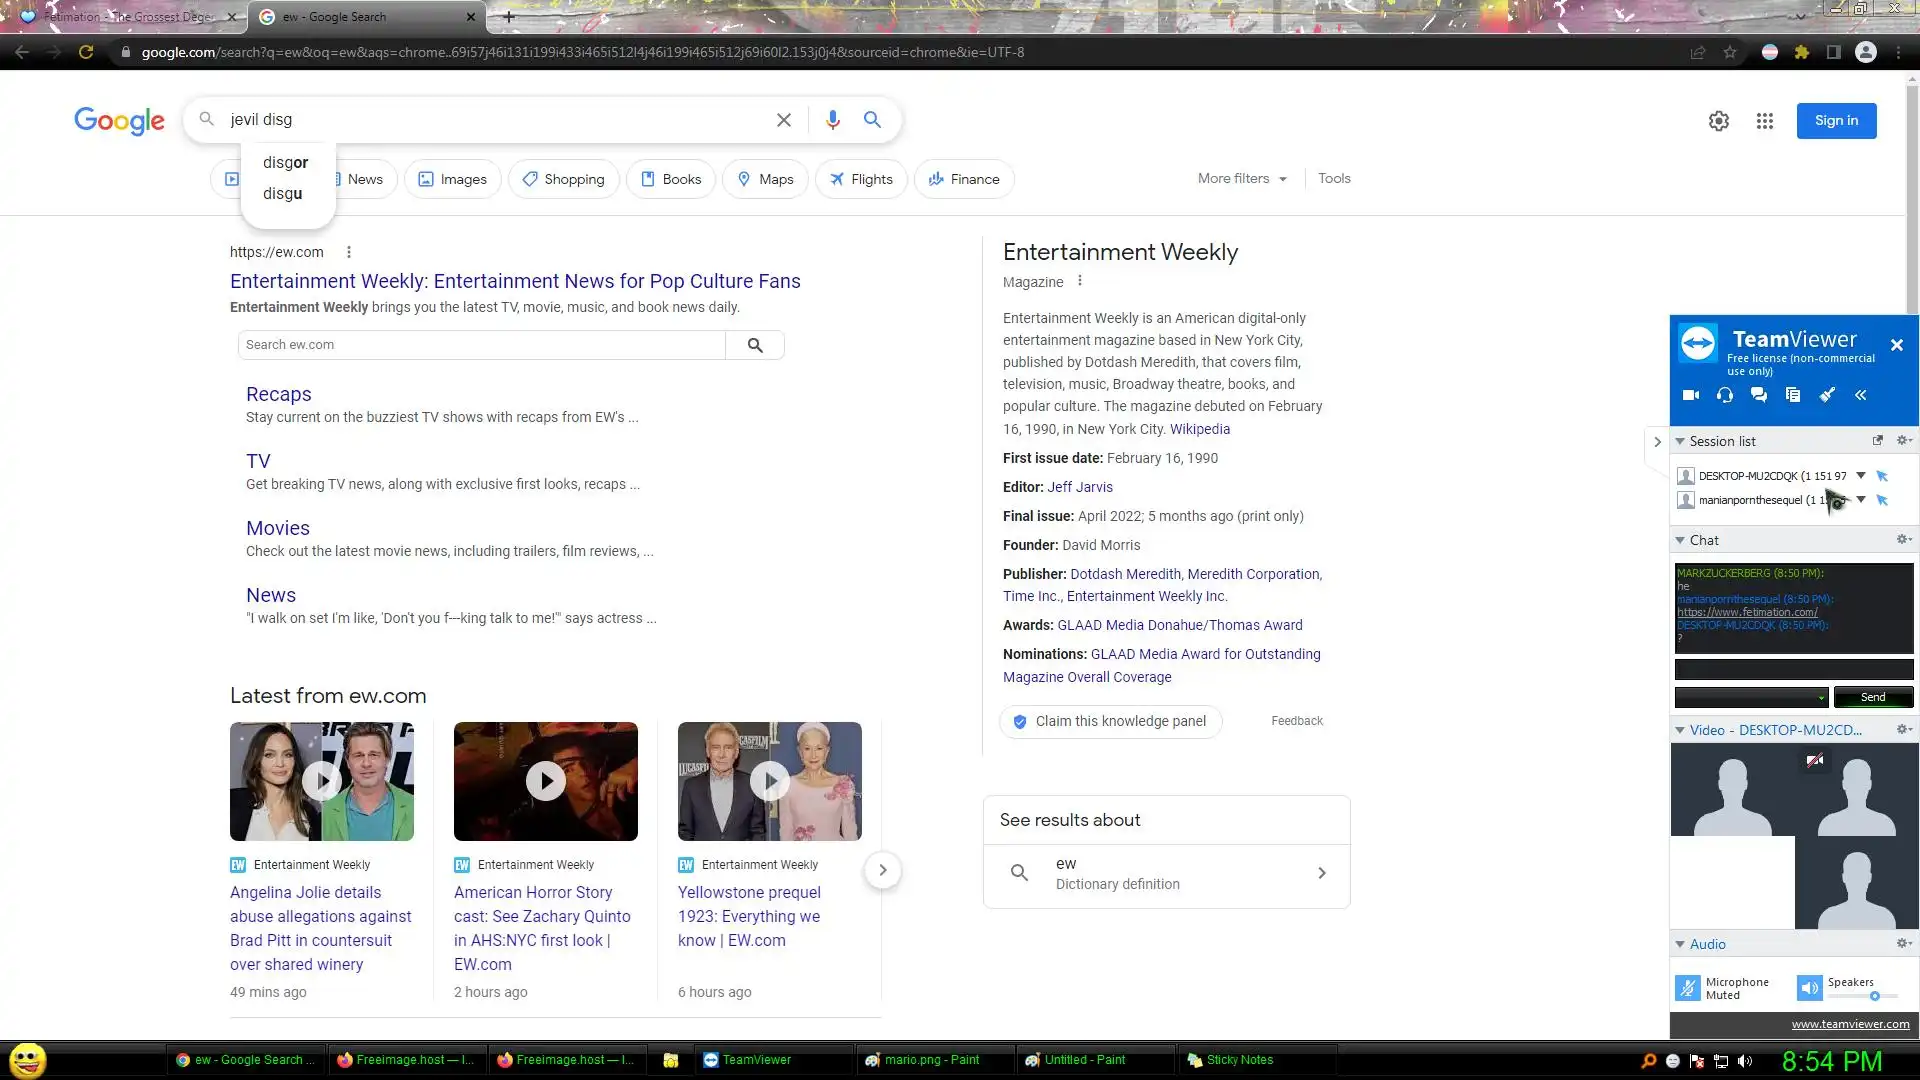The height and width of the screenshot is (1080, 1920).
Task: Open dropdown arrow for DESKTOP-MU2CDQK session
Action: click(1861, 475)
